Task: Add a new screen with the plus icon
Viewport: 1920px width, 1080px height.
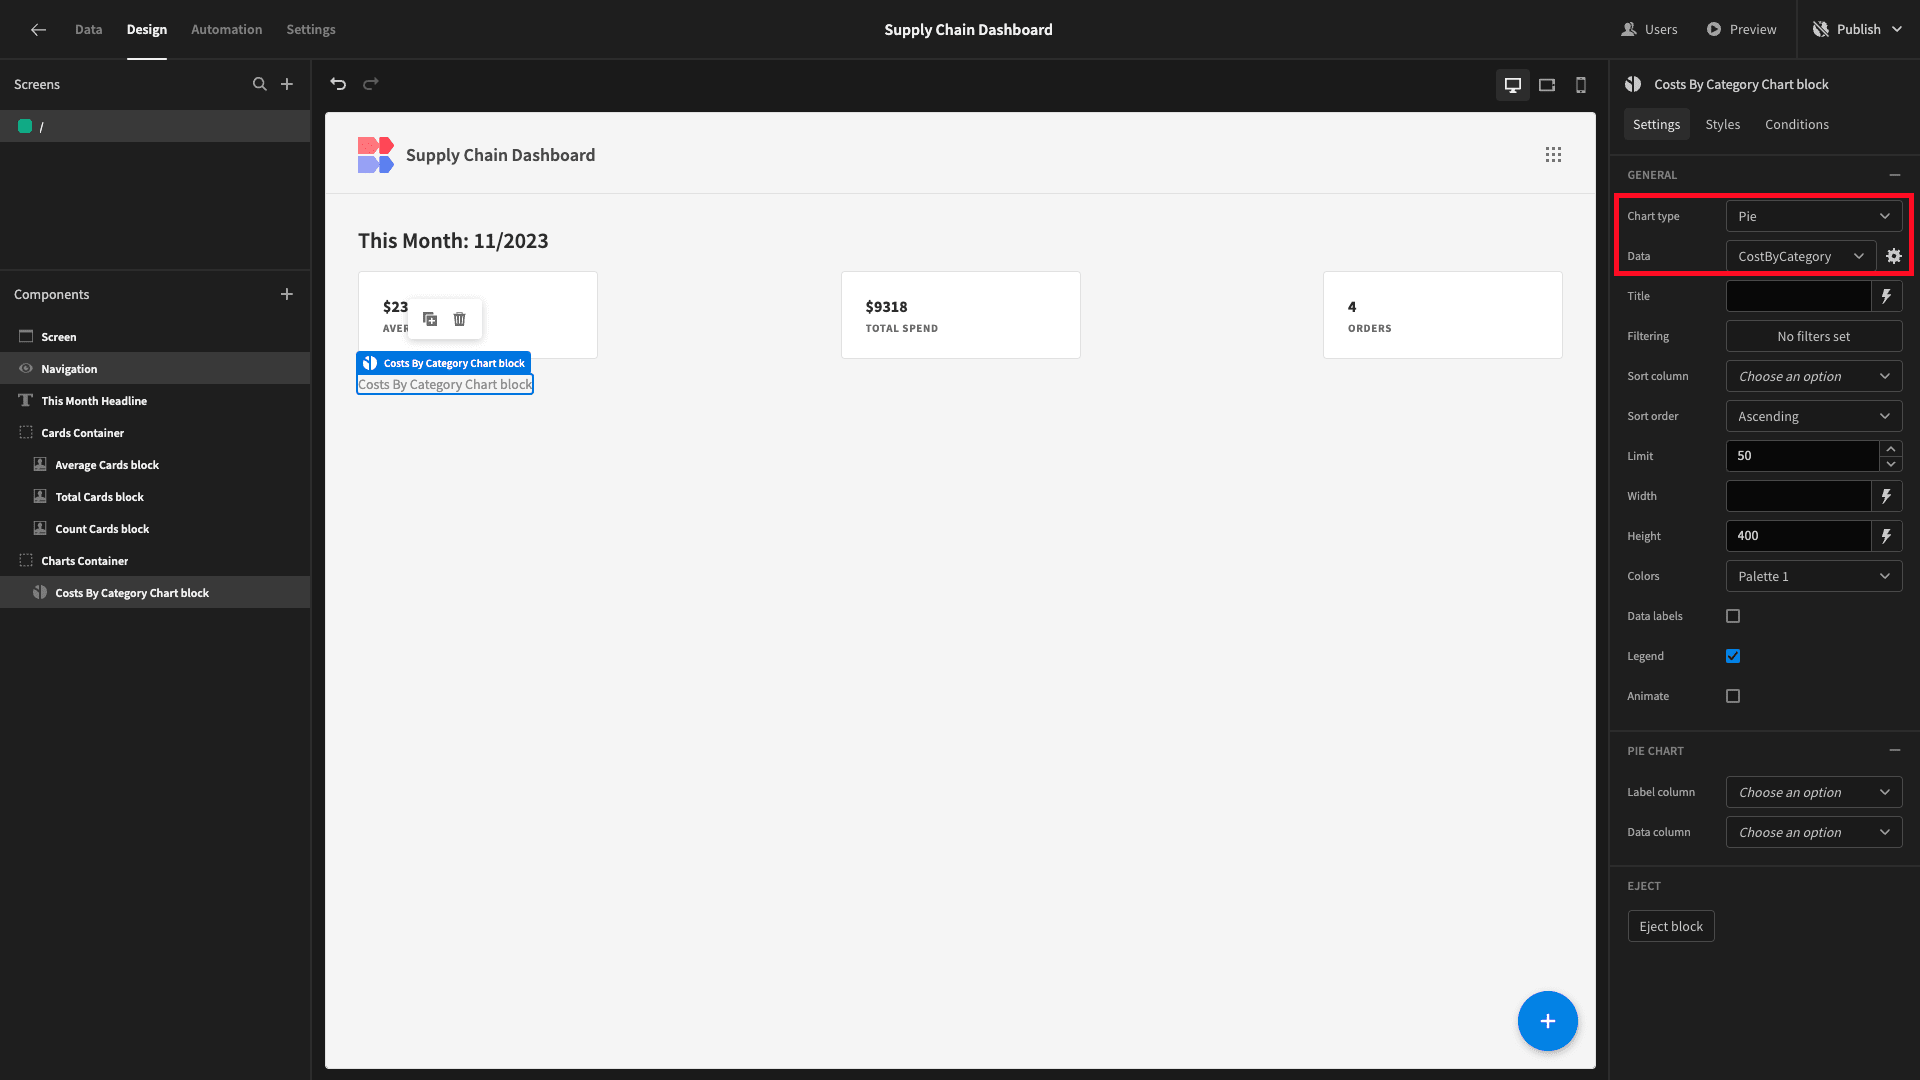Action: tap(287, 84)
